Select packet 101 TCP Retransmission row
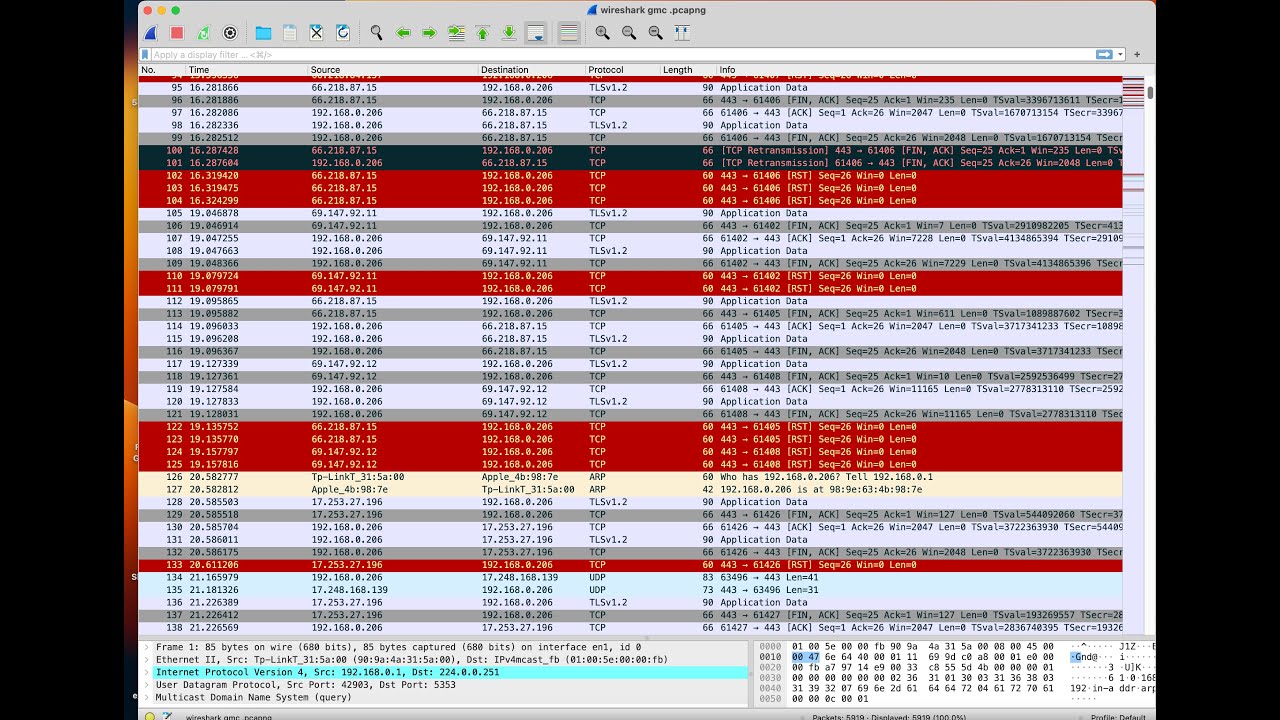1280x720 pixels. click(630, 163)
